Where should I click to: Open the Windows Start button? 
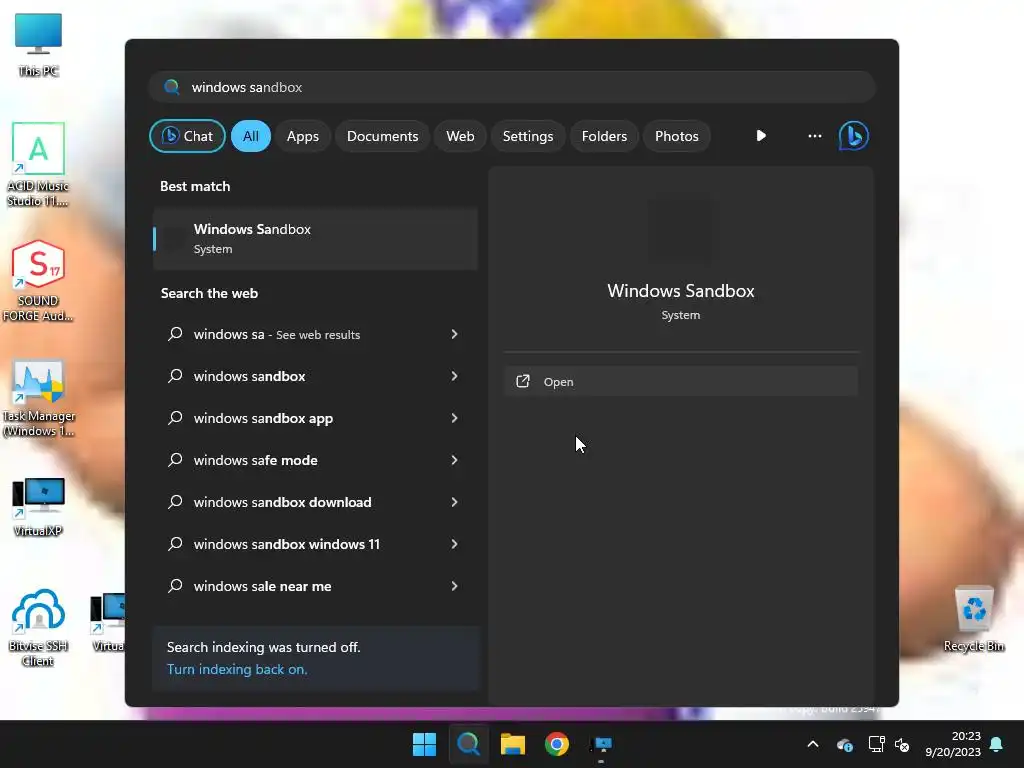click(424, 744)
